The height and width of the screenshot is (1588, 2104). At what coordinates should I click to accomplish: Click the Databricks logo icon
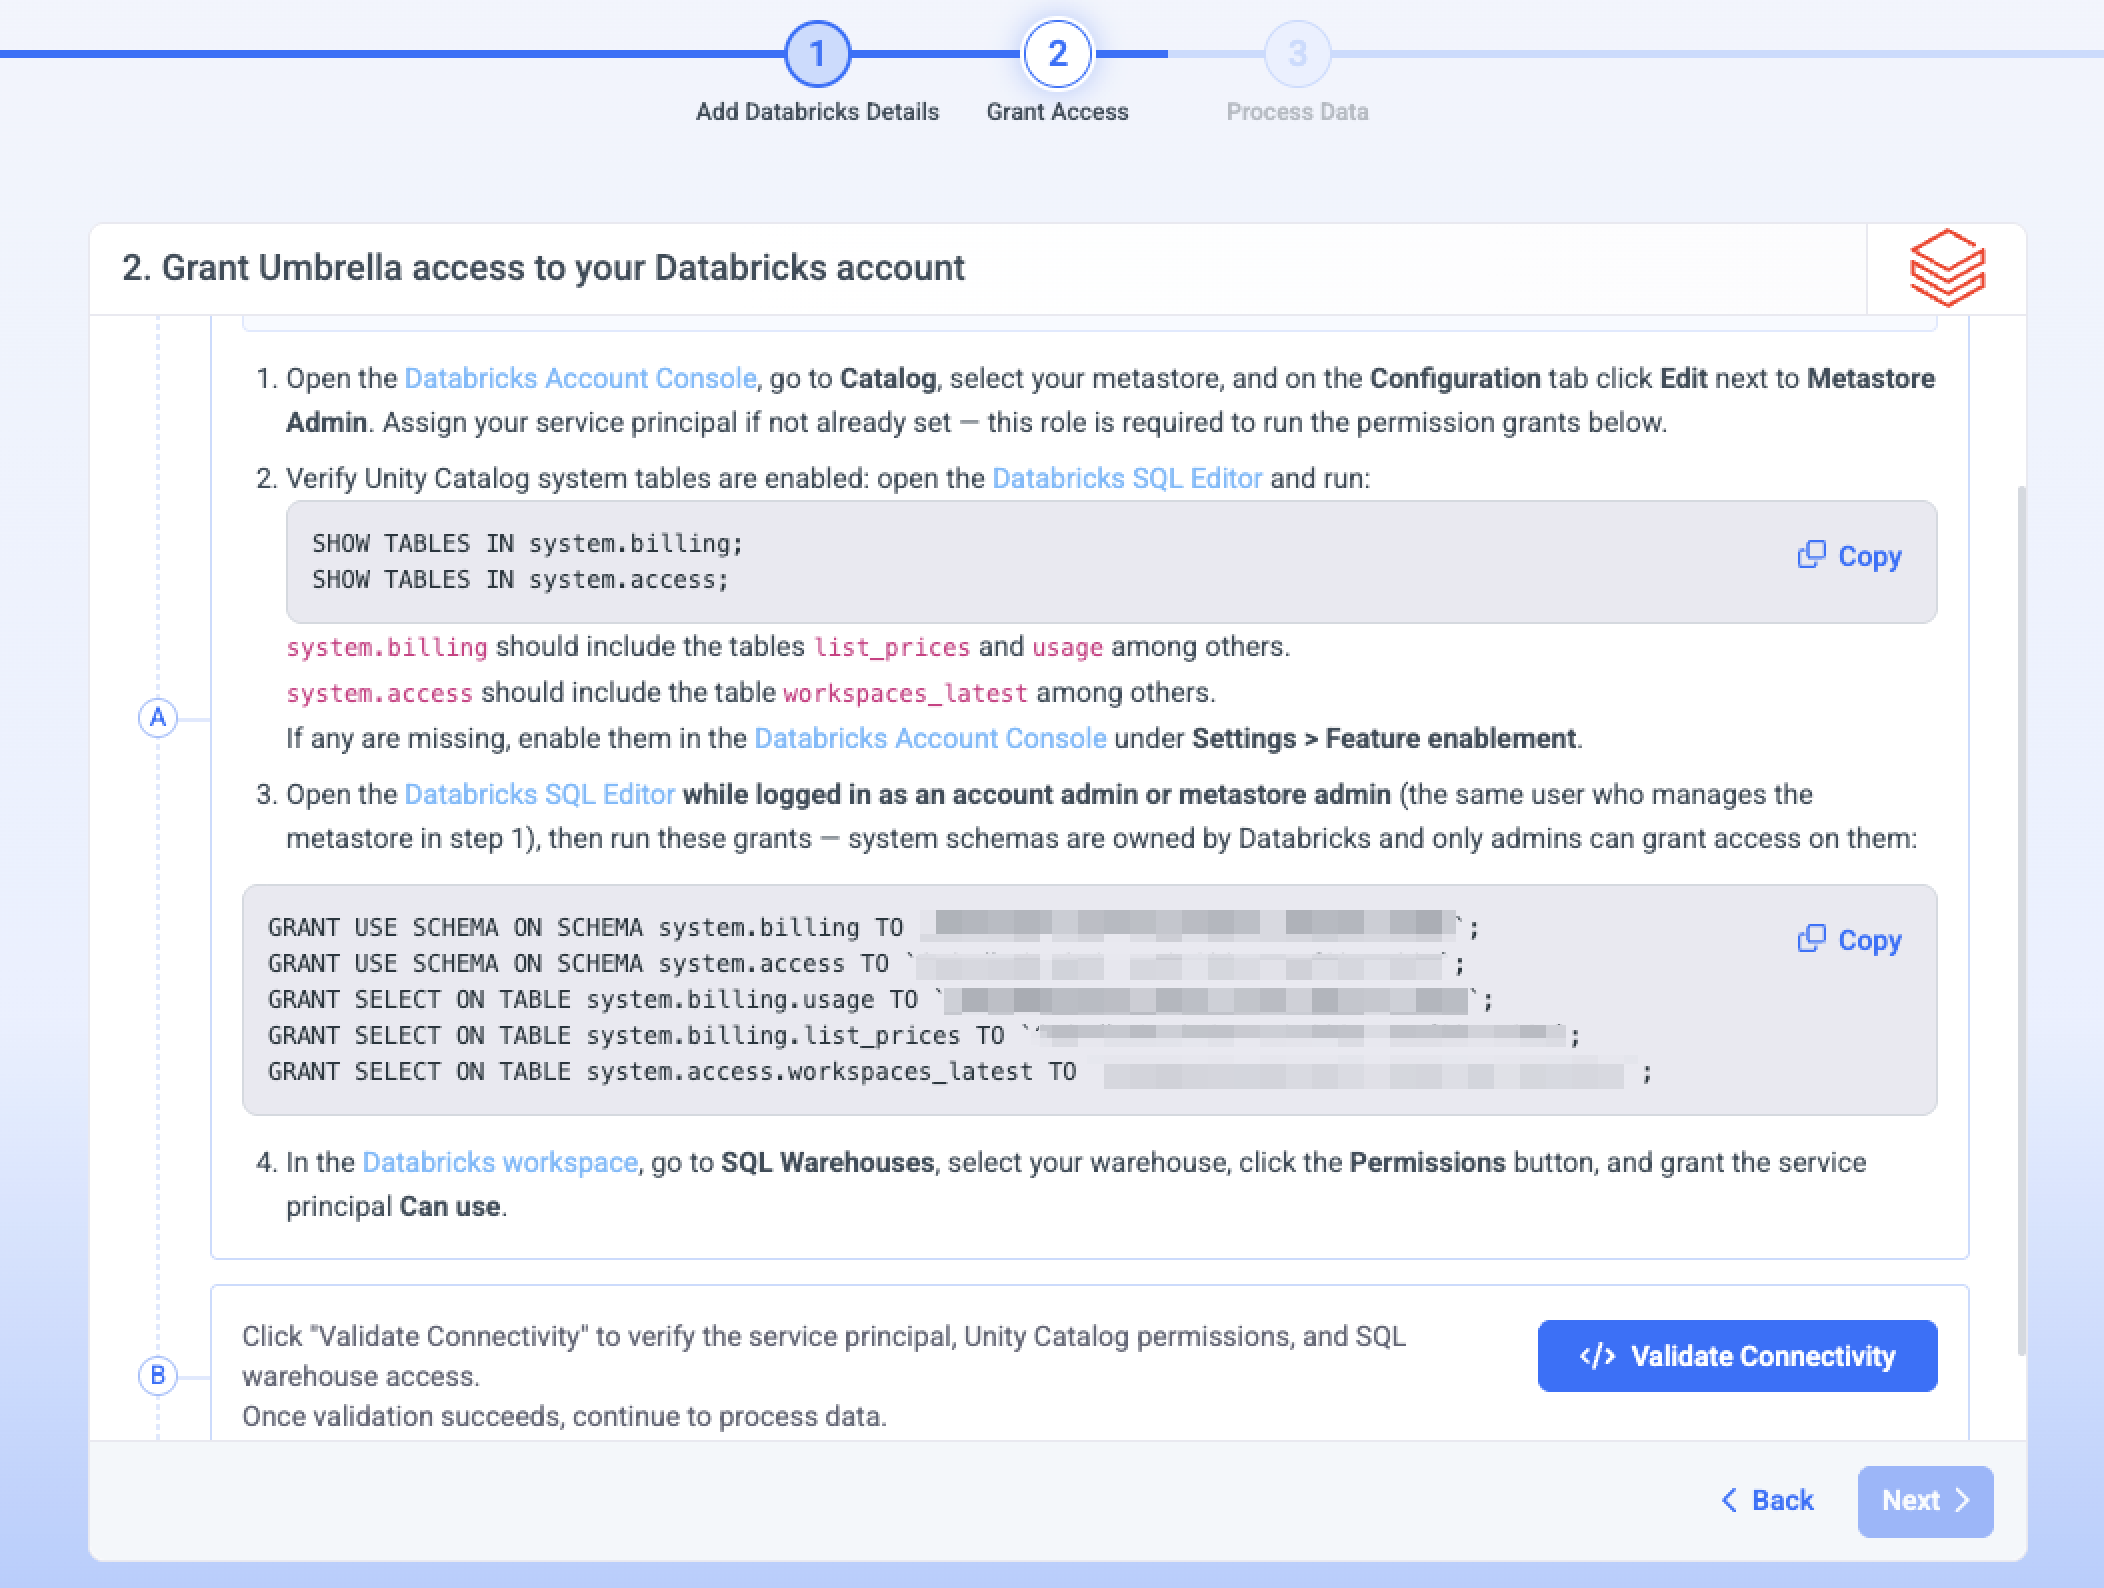(x=1947, y=268)
